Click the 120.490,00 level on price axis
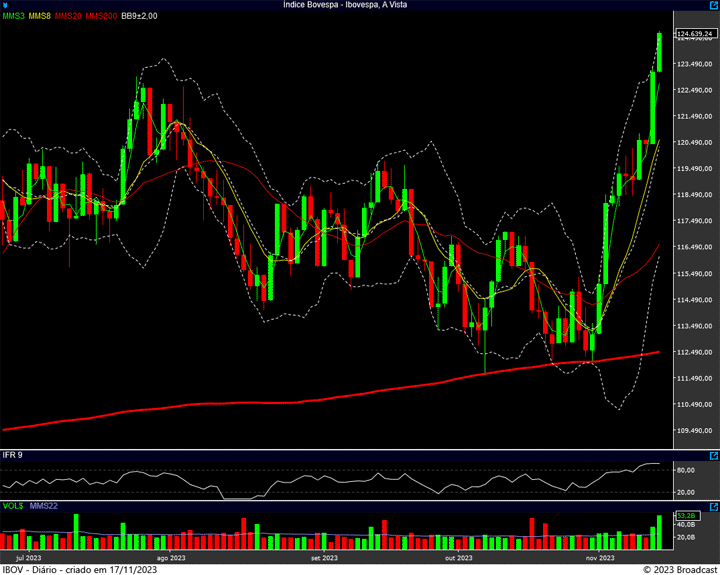720x575 pixels. pos(694,142)
